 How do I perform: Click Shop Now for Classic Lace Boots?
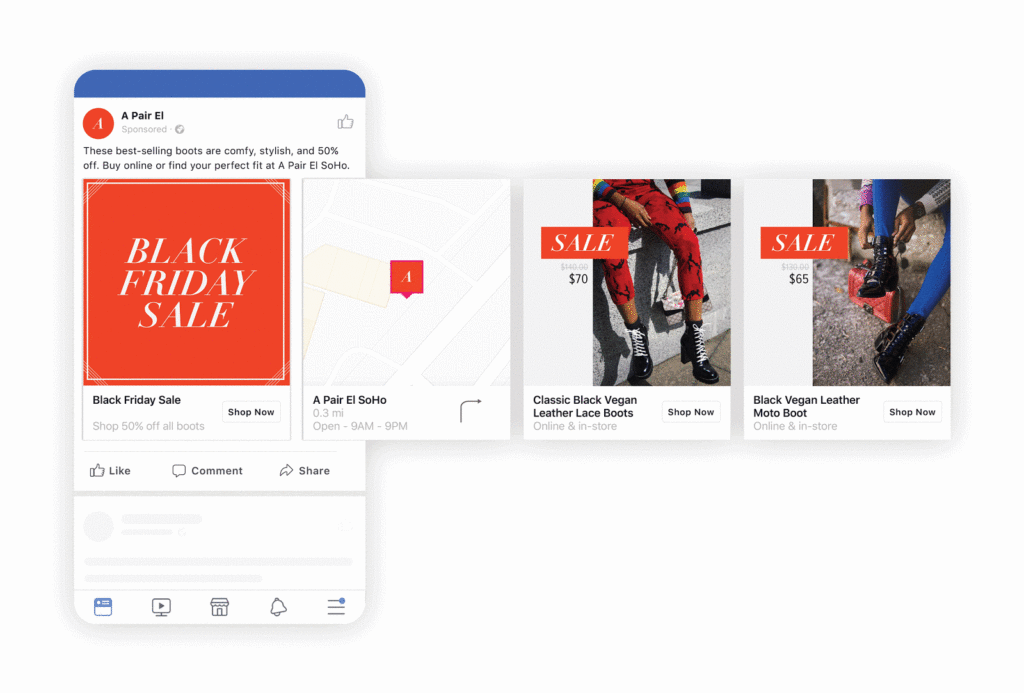point(691,412)
